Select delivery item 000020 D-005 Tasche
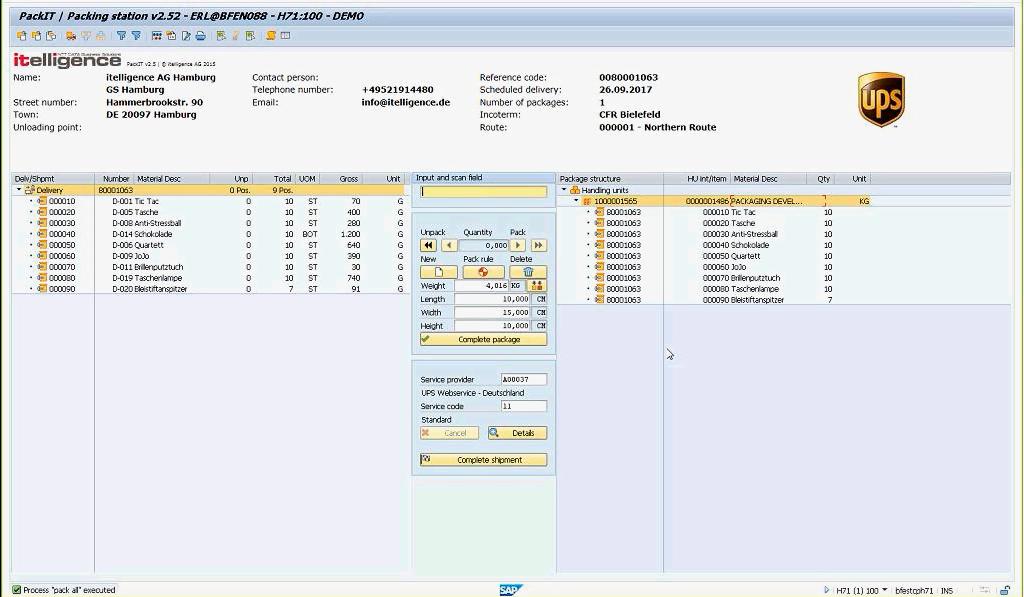Image resolution: width=1024 pixels, height=597 pixels. point(209,212)
